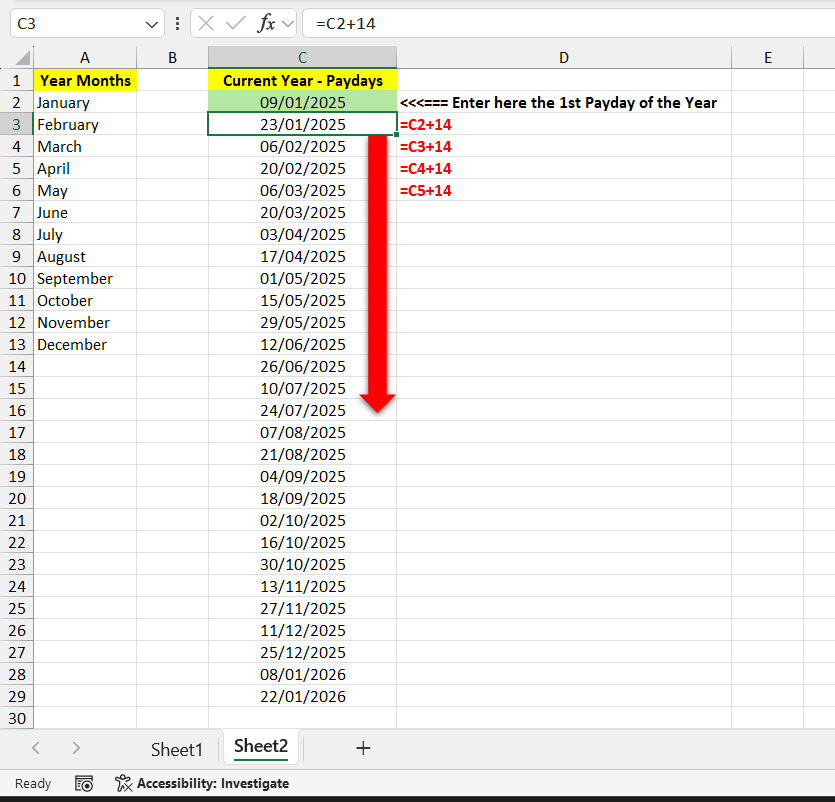Click the vertical ellipsis beside the Name Box
Screen dimensions: 835x802
click(177, 22)
